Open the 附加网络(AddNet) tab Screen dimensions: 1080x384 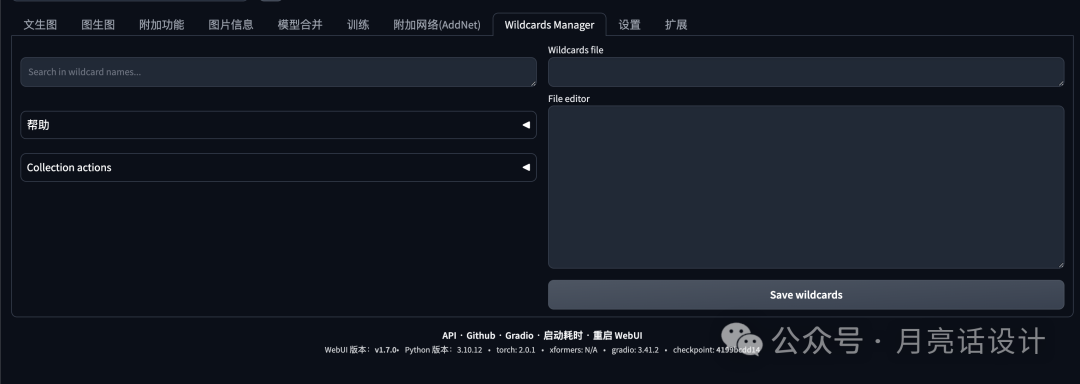coord(437,25)
